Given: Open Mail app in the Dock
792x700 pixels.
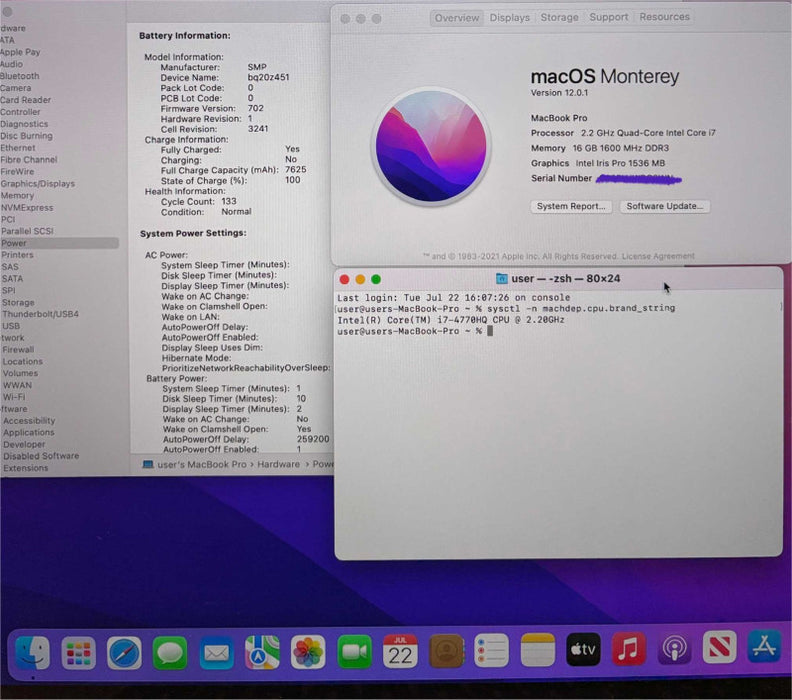Looking at the screenshot, I should click(x=216, y=653).
